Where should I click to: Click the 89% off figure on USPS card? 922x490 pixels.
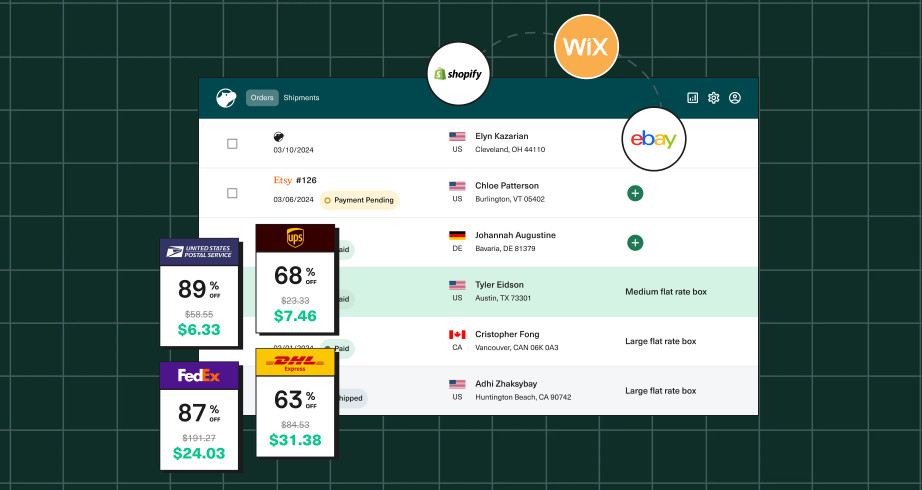(x=199, y=289)
